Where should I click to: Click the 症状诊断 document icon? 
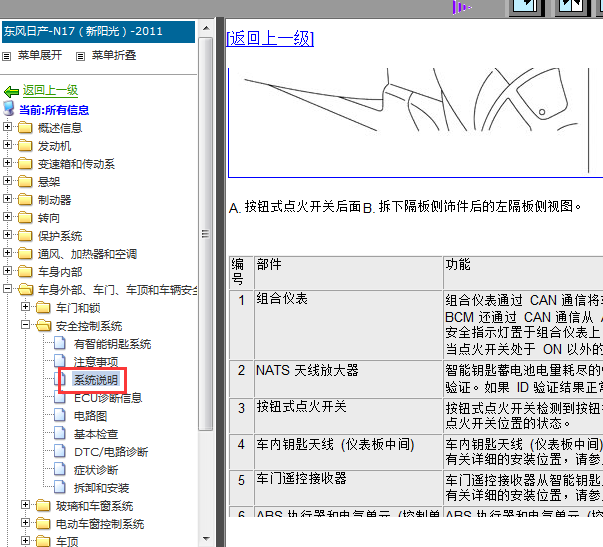point(60,469)
